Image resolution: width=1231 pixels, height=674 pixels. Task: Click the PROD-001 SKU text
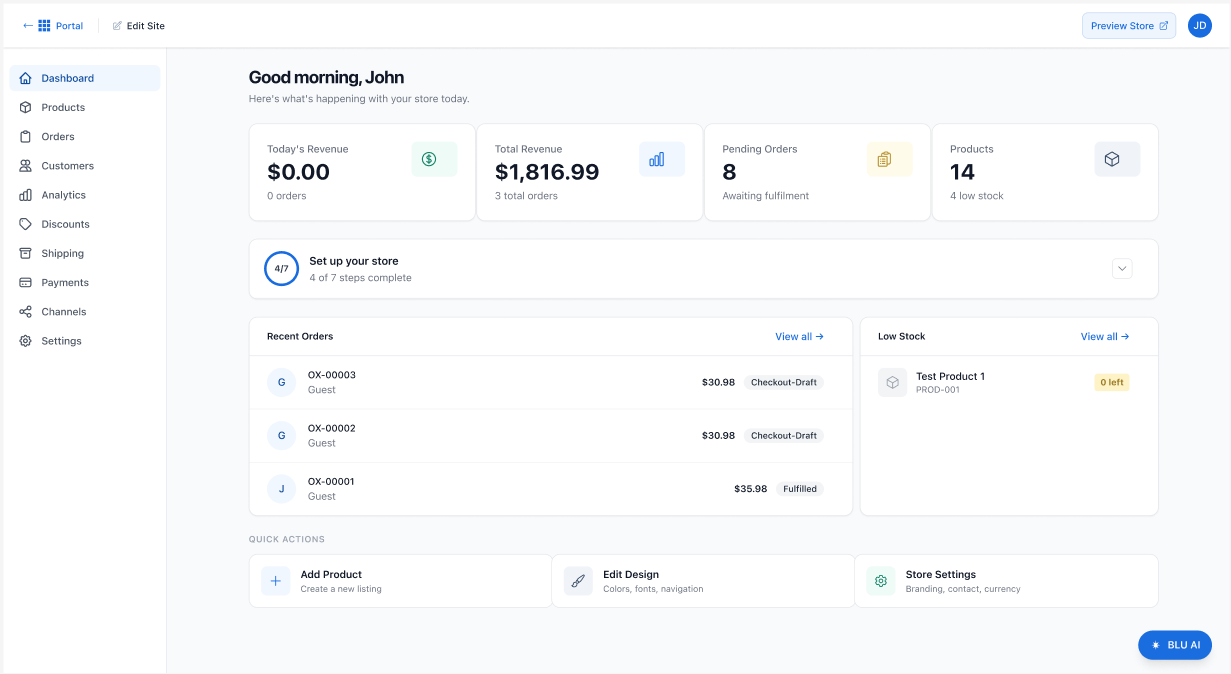[938, 390]
